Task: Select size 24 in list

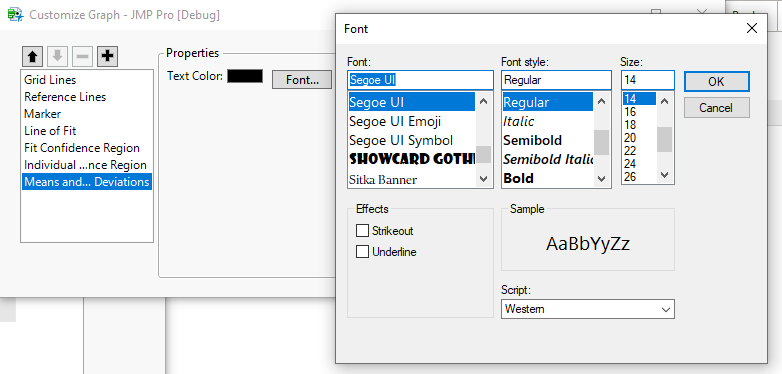Action: click(x=639, y=164)
